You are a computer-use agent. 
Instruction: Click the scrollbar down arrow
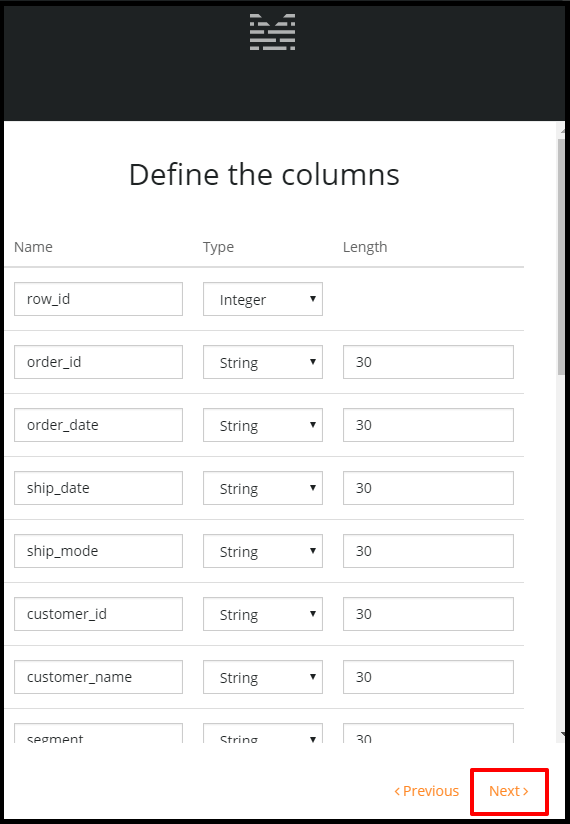(562, 734)
